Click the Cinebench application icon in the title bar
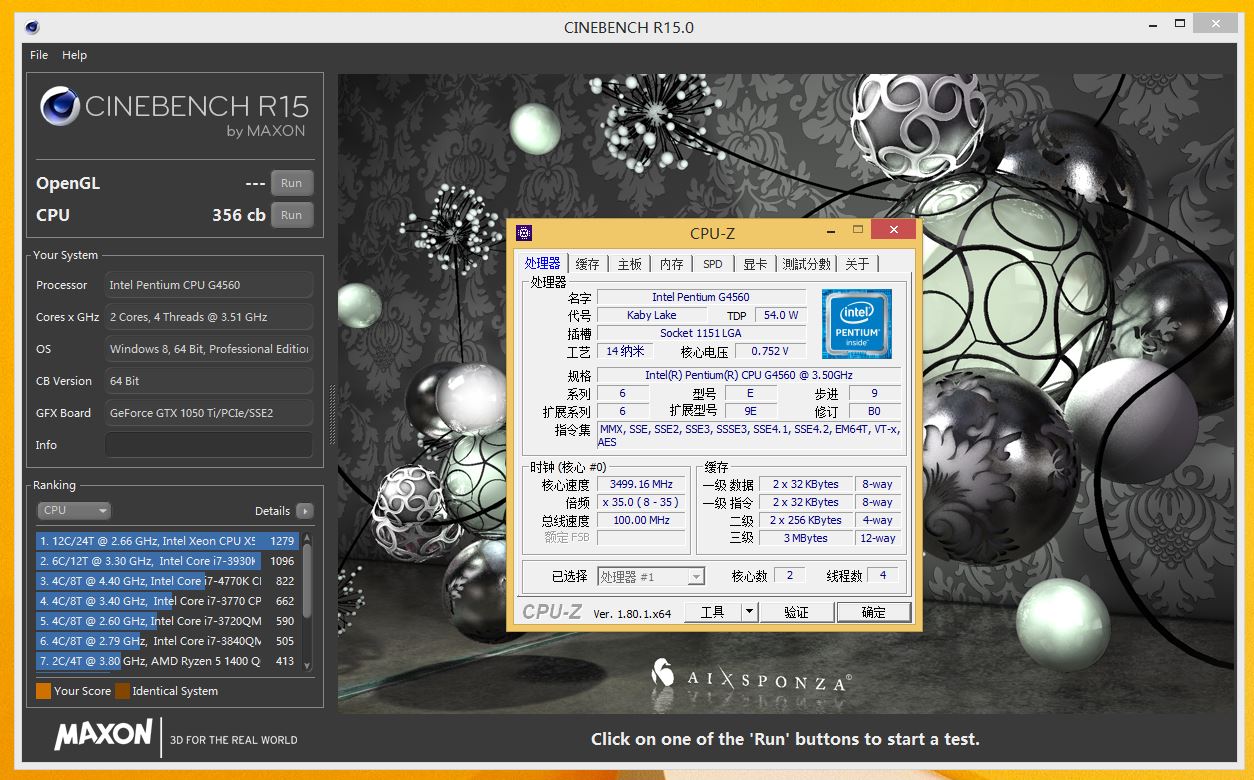The height and width of the screenshot is (780, 1254). (31, 27)
